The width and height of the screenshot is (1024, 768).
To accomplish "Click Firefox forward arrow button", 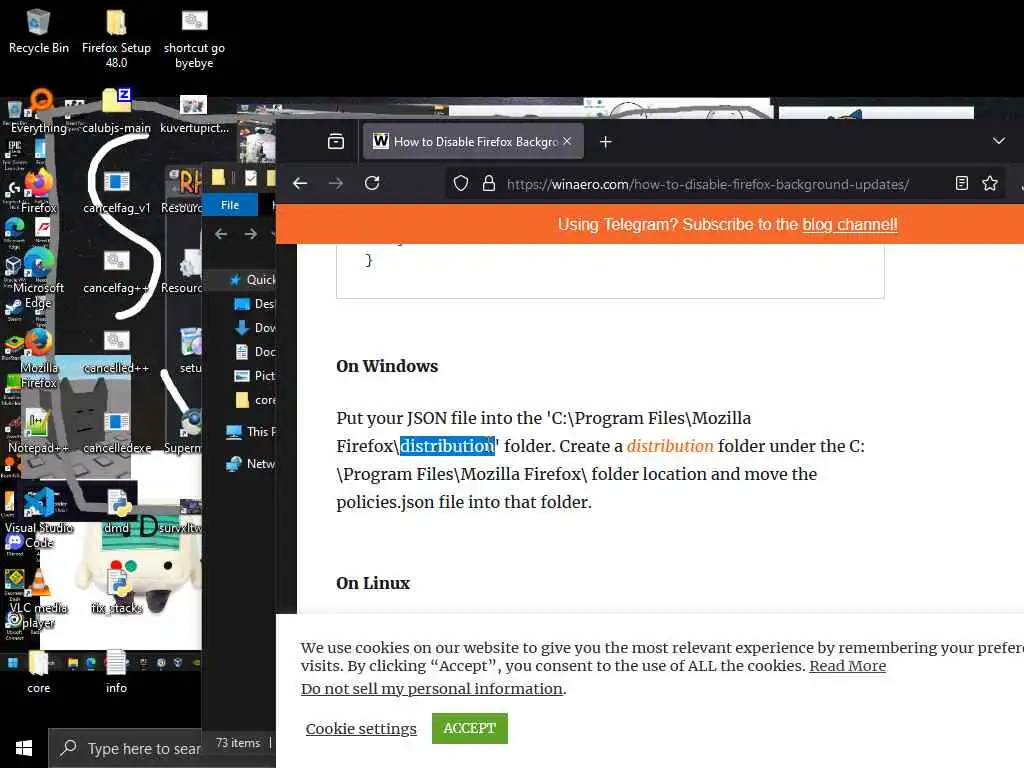I will [x=336, y=184].
